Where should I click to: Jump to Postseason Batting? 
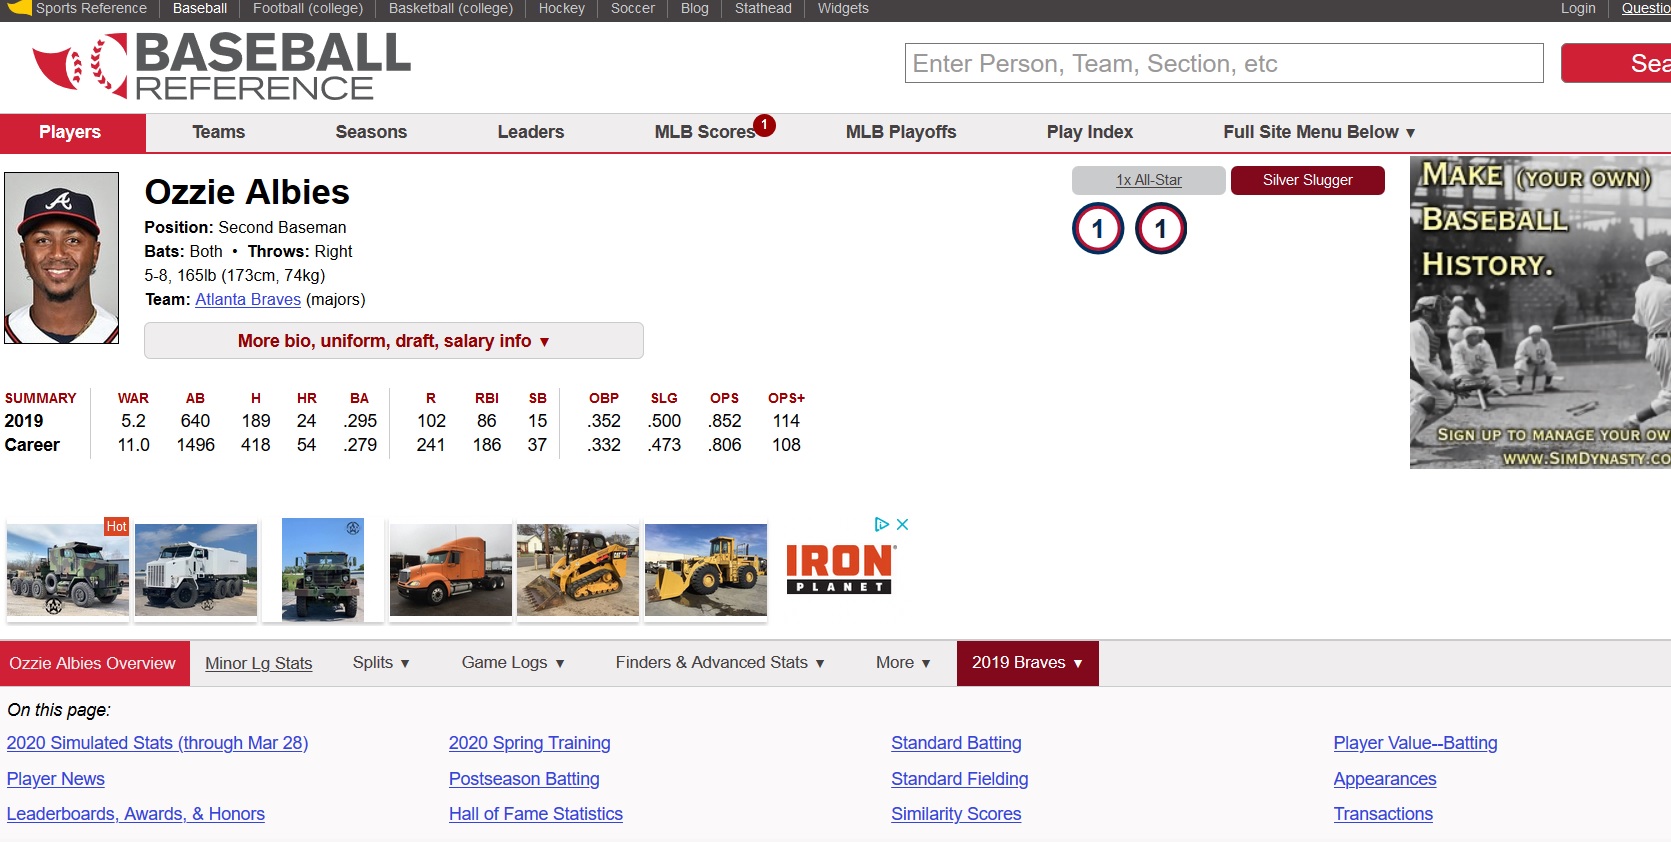pos(524,779)
